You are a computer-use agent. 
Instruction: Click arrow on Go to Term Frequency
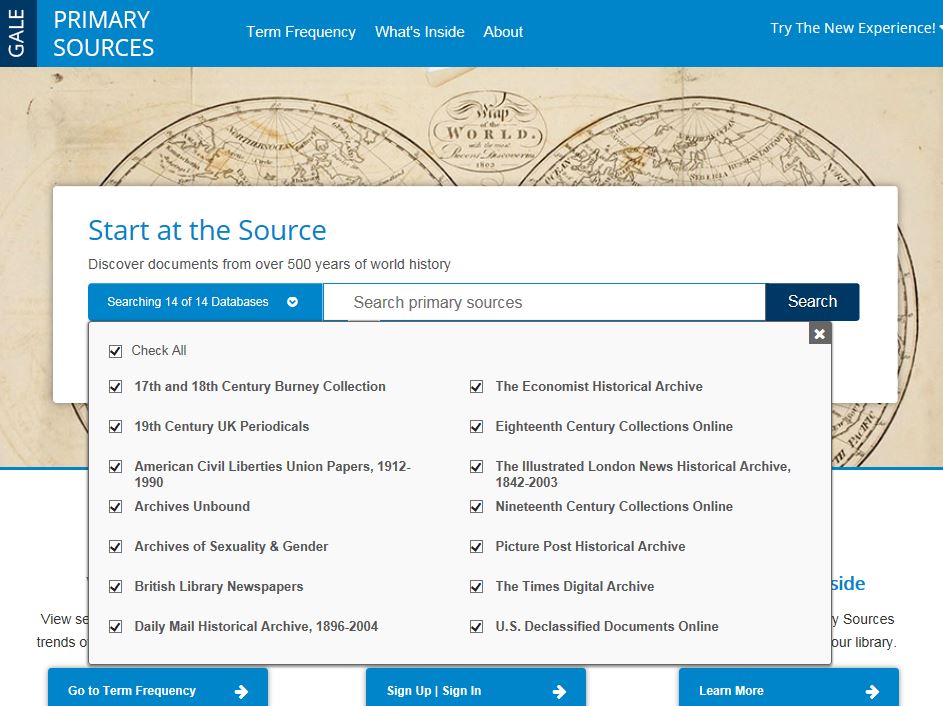click(x=241, y=691)
